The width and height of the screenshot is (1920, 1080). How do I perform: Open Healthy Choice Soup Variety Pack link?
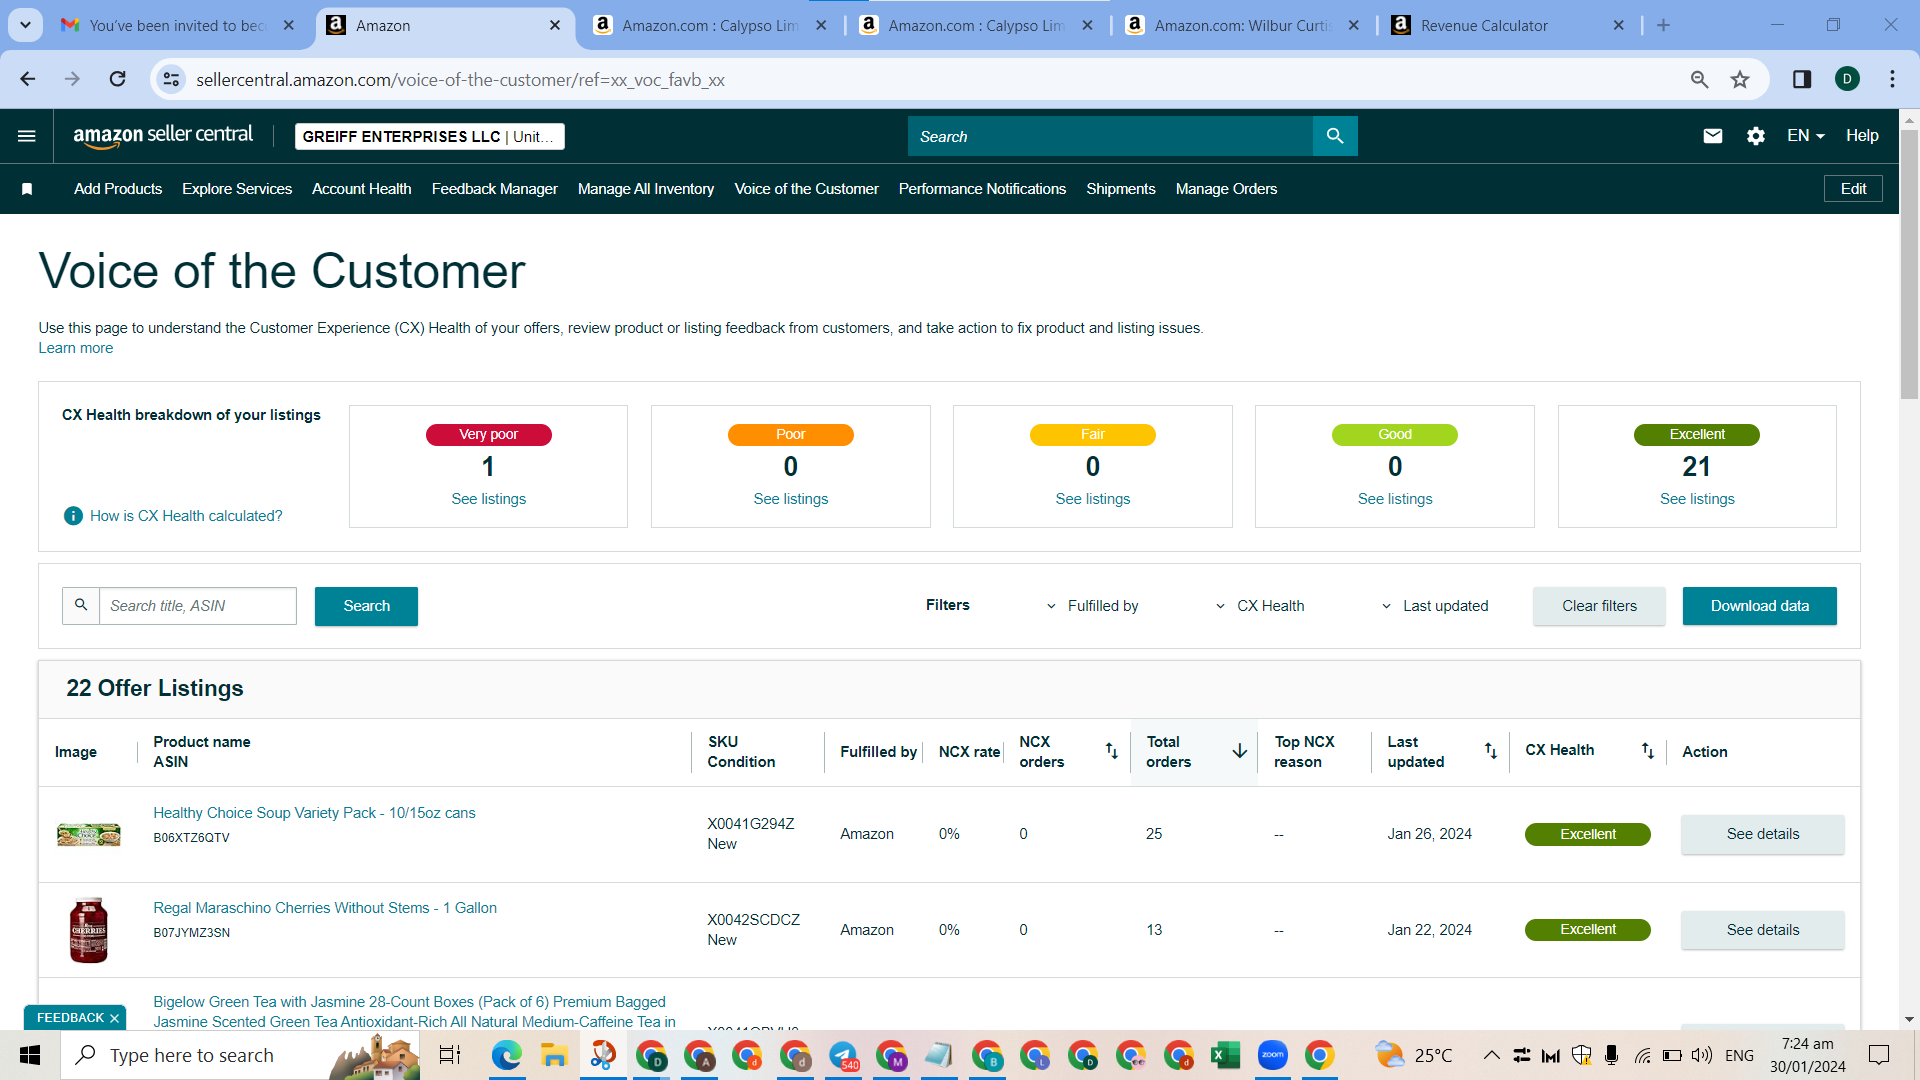tap(314, 813)
